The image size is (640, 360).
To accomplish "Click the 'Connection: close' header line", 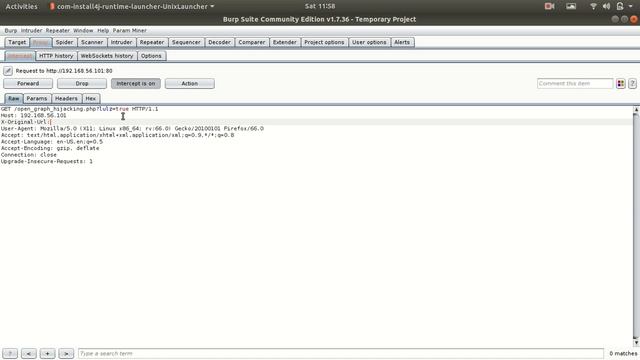I will click(x=29, y=155).
